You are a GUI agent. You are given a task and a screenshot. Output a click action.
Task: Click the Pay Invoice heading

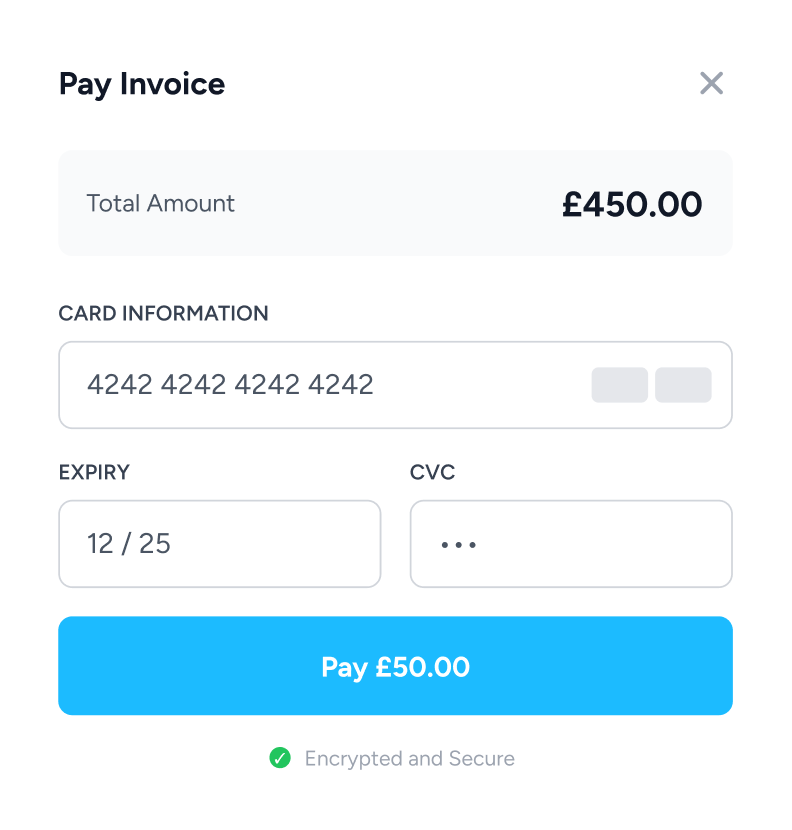tap(143, 84)
